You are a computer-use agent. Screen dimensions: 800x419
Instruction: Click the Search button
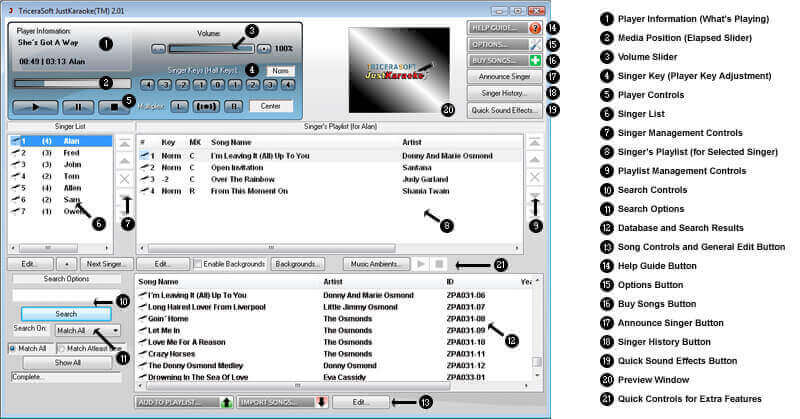pyautogui.click(x=66, y=314)
